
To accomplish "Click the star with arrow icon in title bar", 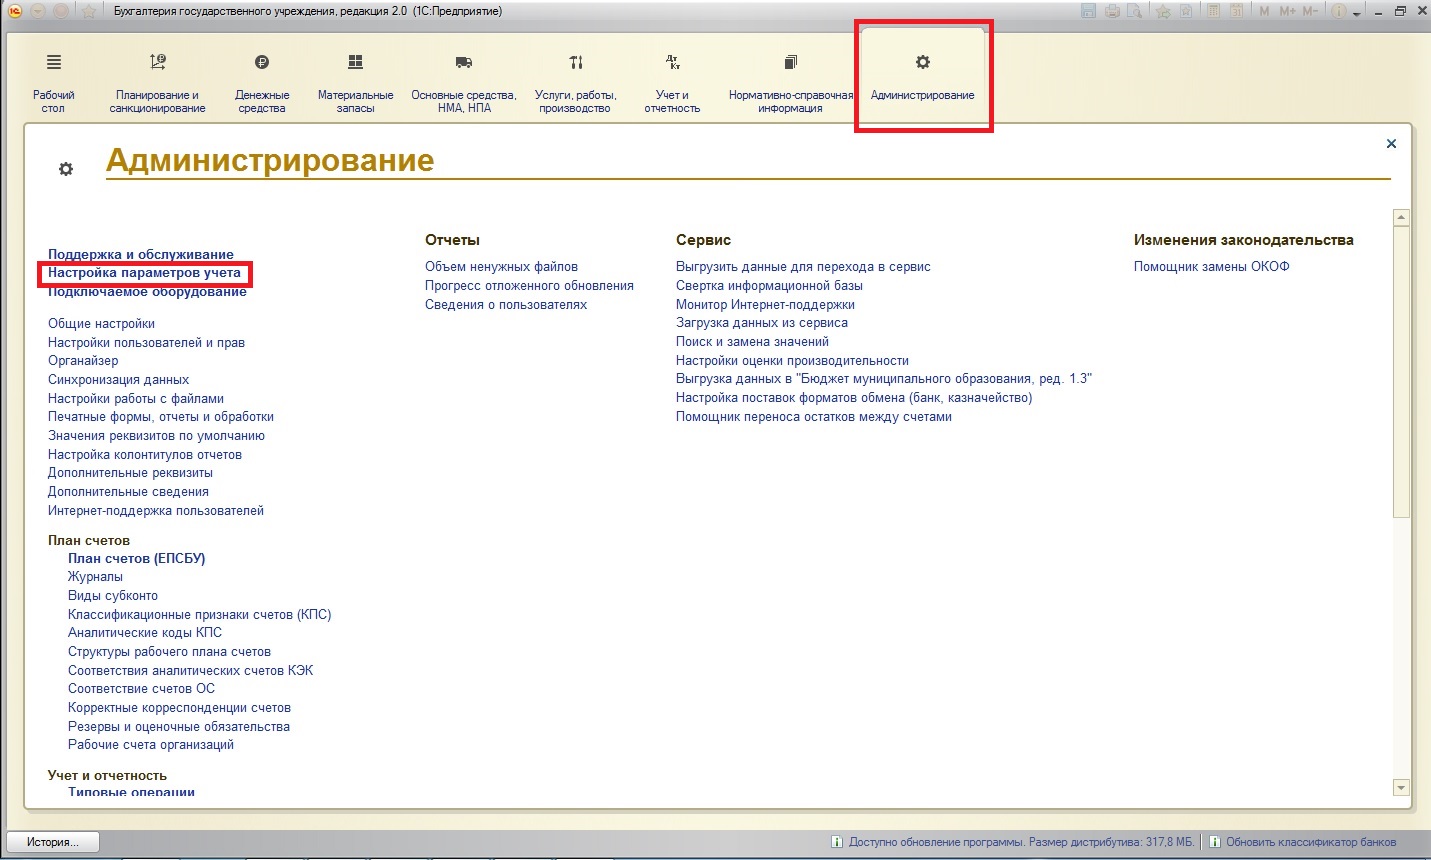I will [x=1163, y=11].
